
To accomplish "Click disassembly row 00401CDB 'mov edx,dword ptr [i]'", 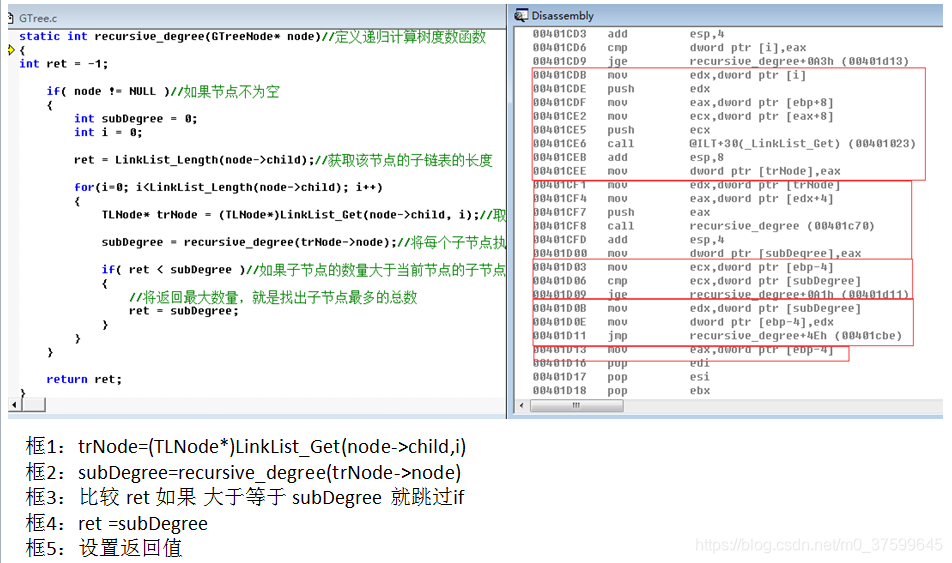I will tap(670, 75).
